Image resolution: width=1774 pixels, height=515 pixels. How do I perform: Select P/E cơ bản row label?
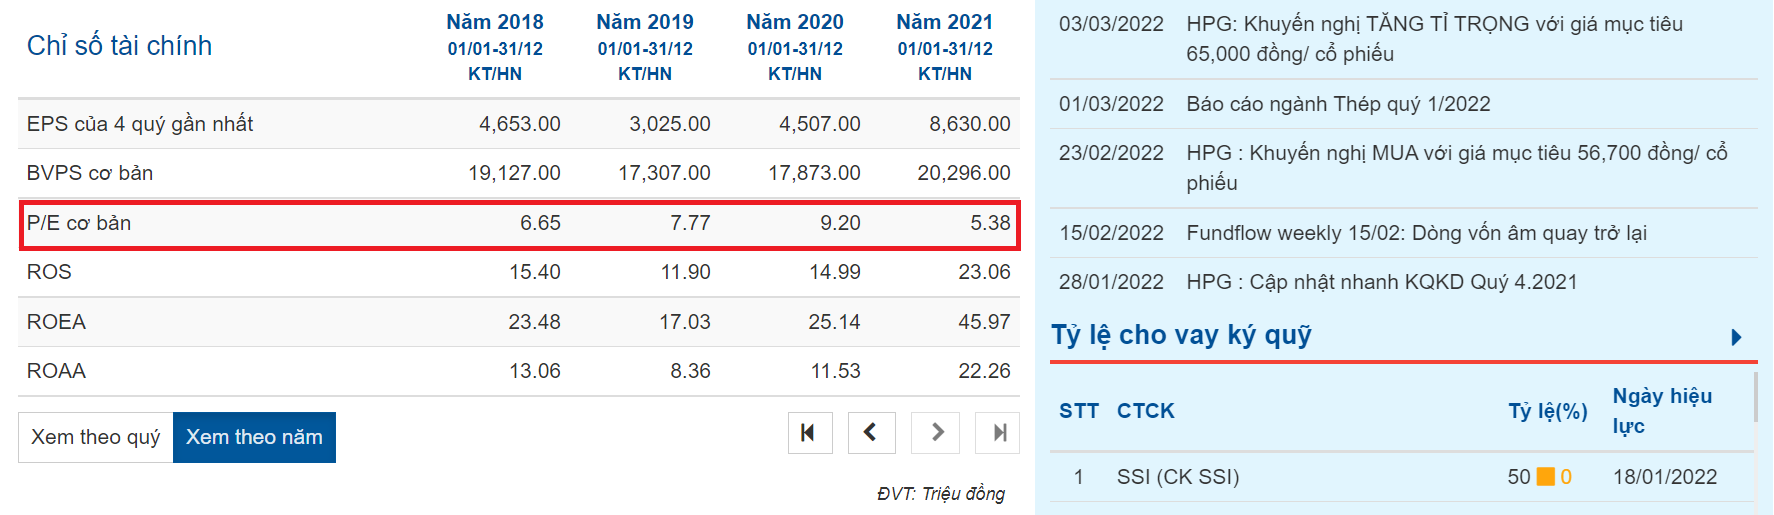79,223
